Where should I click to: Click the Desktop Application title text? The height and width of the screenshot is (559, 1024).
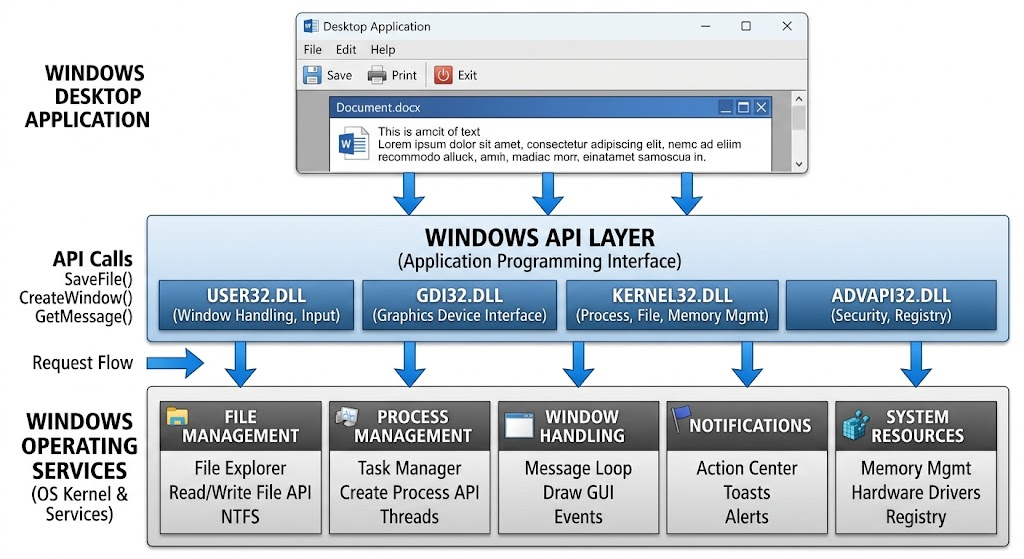point(377,27)
